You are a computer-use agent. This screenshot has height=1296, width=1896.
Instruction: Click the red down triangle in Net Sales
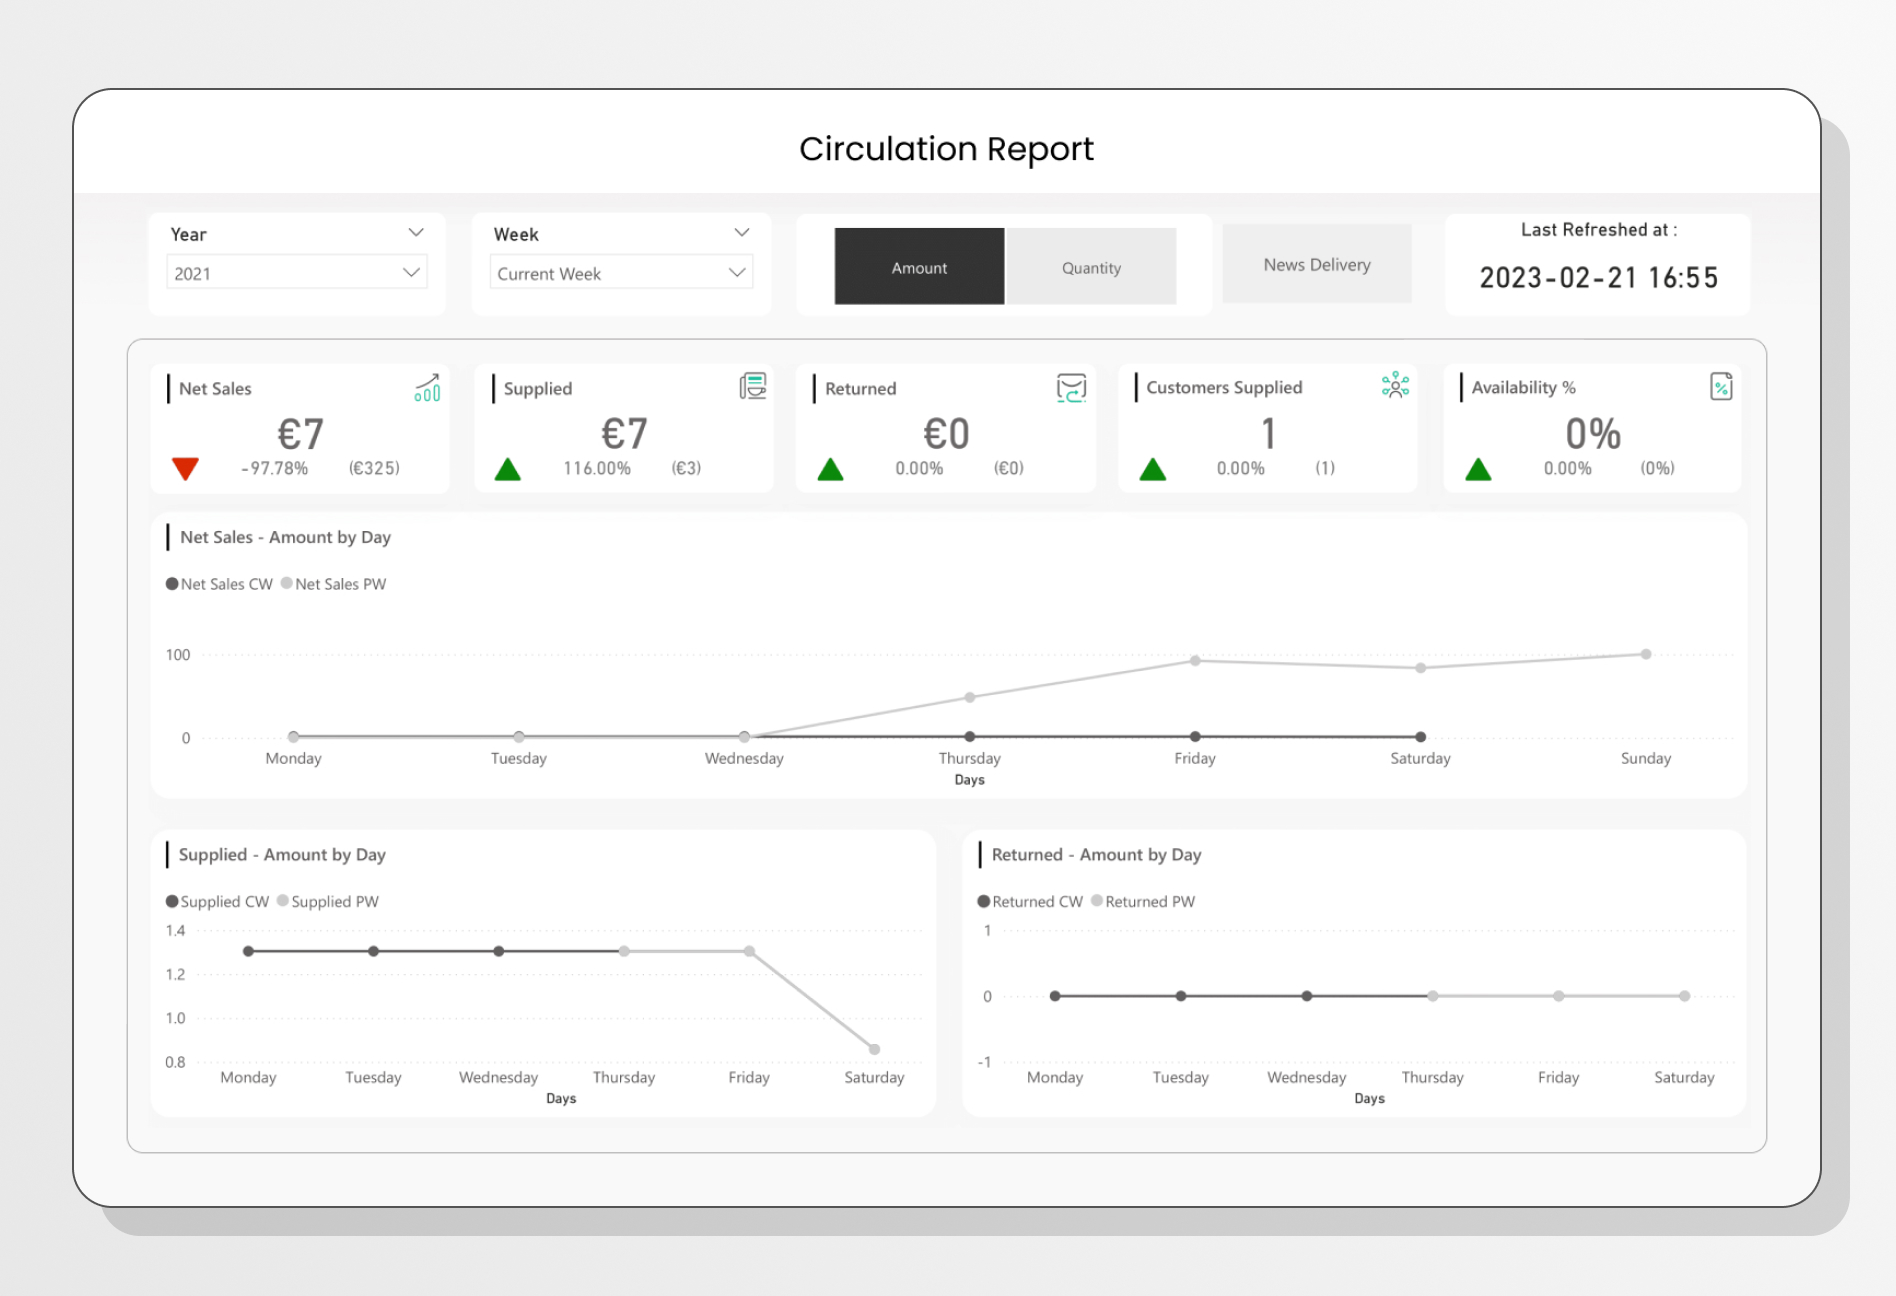click(185, 468)
